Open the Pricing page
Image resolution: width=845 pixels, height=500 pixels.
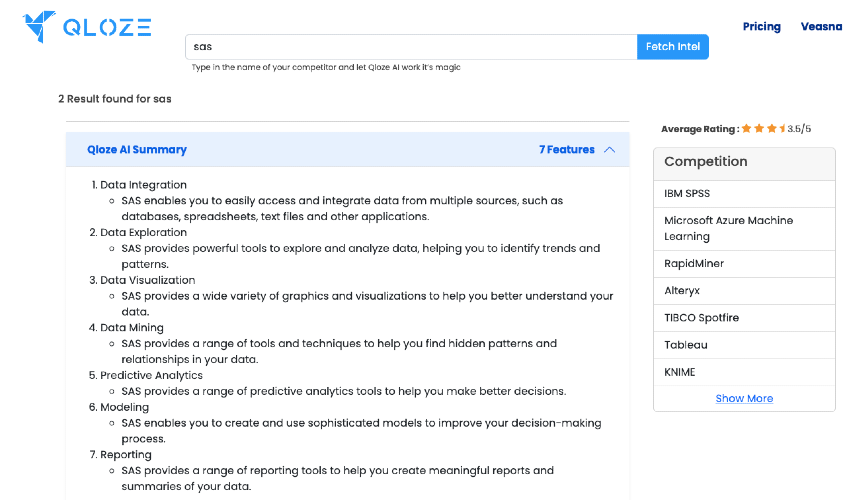click(761, 26)
